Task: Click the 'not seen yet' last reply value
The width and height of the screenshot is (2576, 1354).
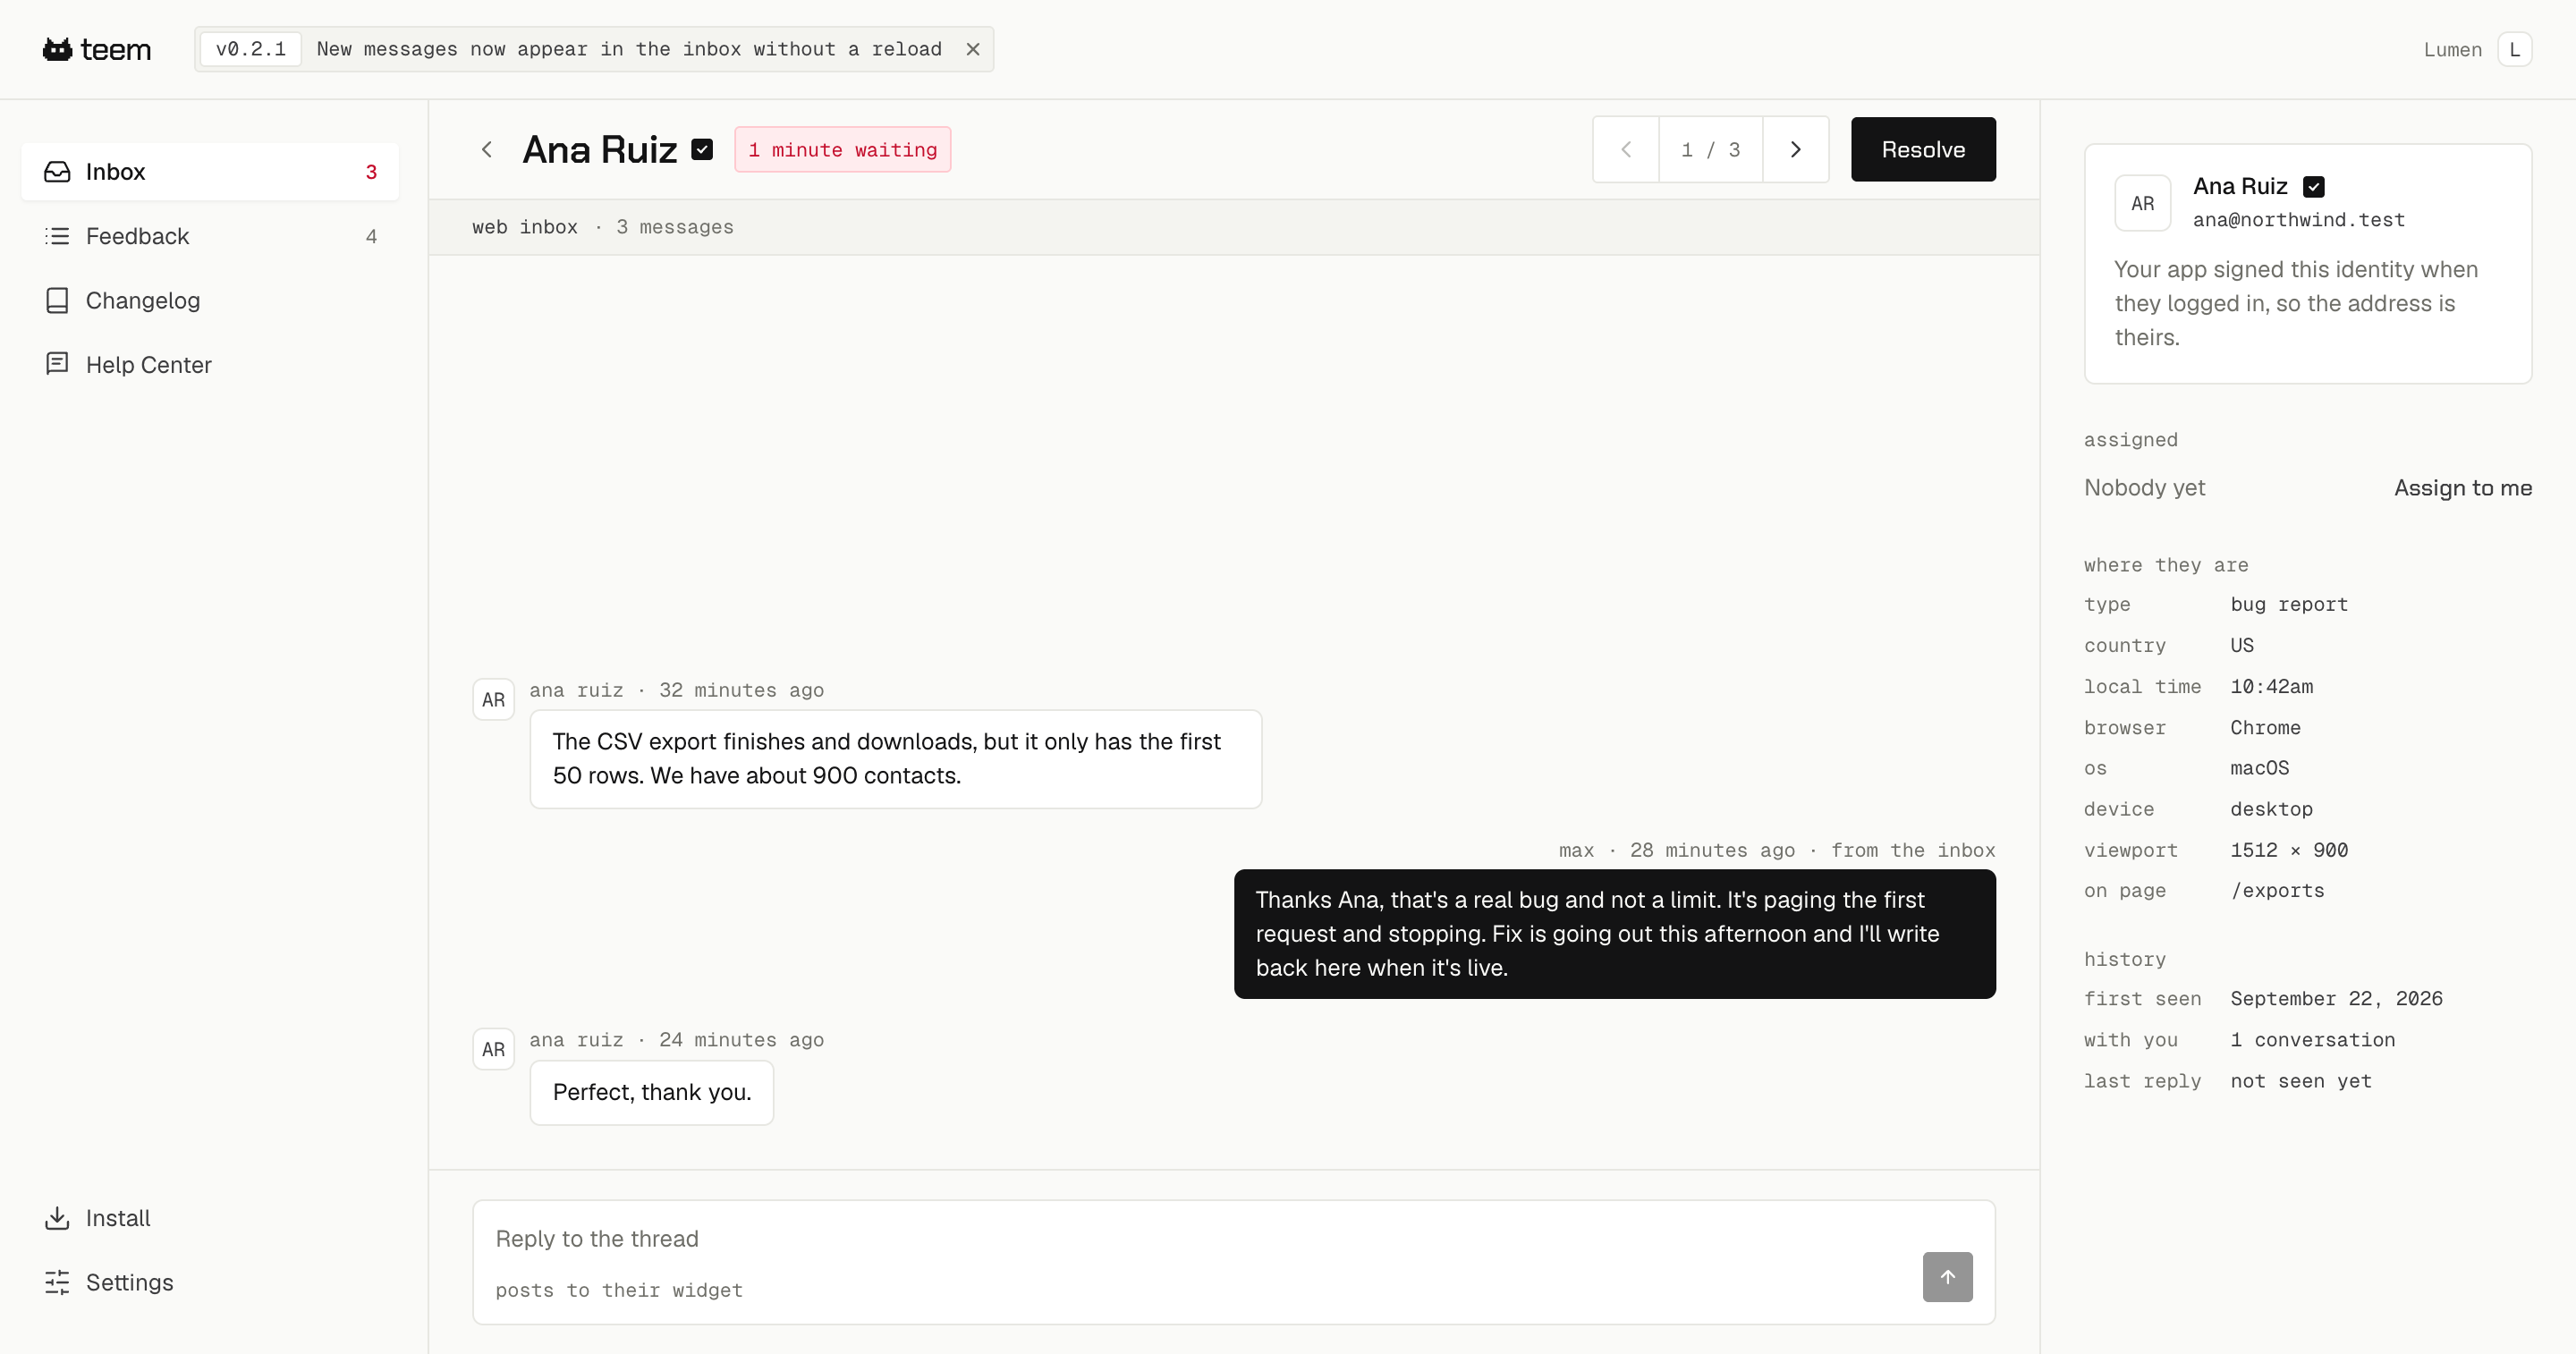Action: tap(2301, 1081)
